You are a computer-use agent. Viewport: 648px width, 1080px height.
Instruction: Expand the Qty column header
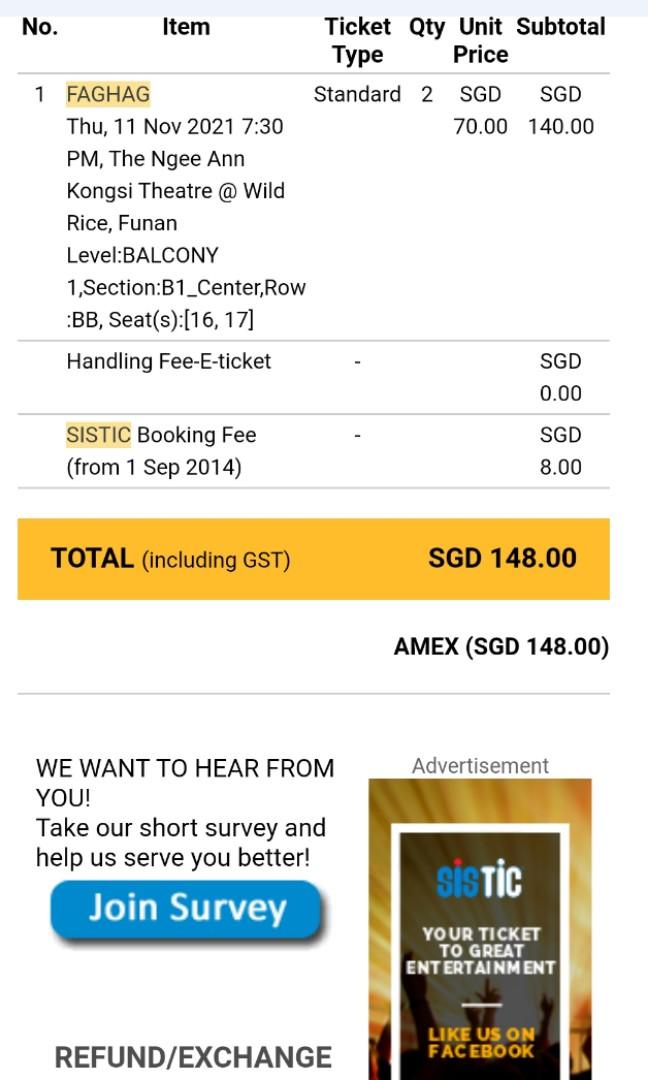[428, 27]
